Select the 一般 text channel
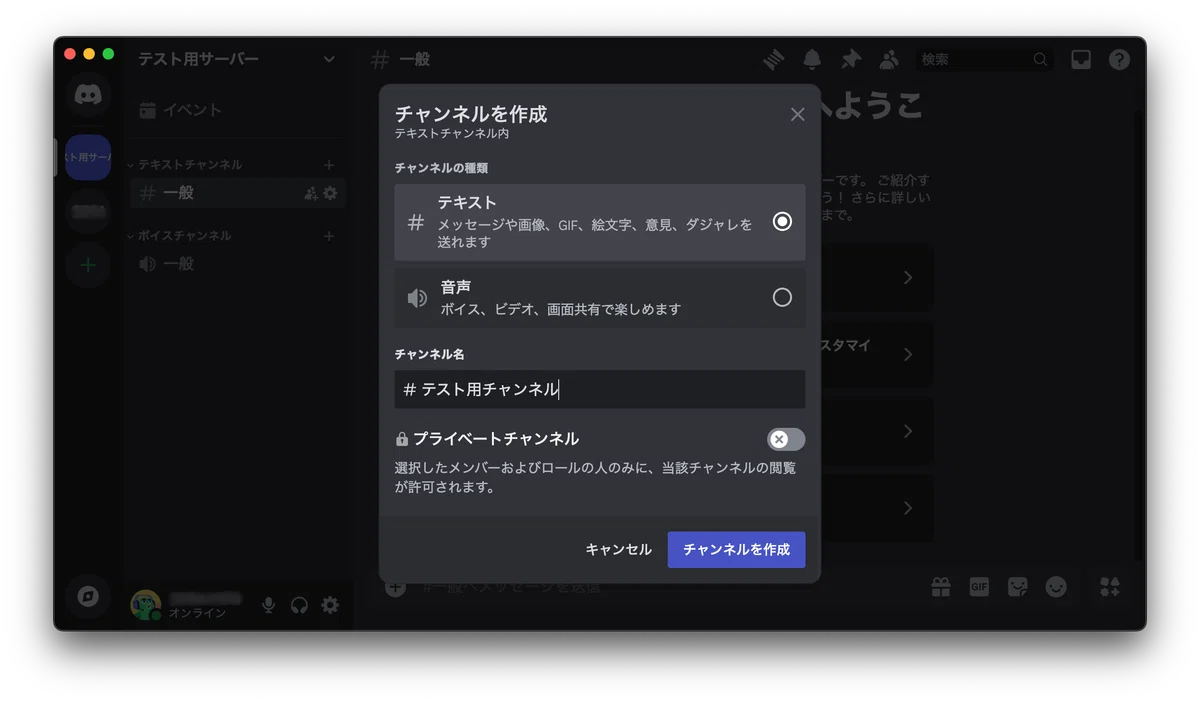Image resolution: width=1200 pixels, height=702 pixels. pos(238,193)
